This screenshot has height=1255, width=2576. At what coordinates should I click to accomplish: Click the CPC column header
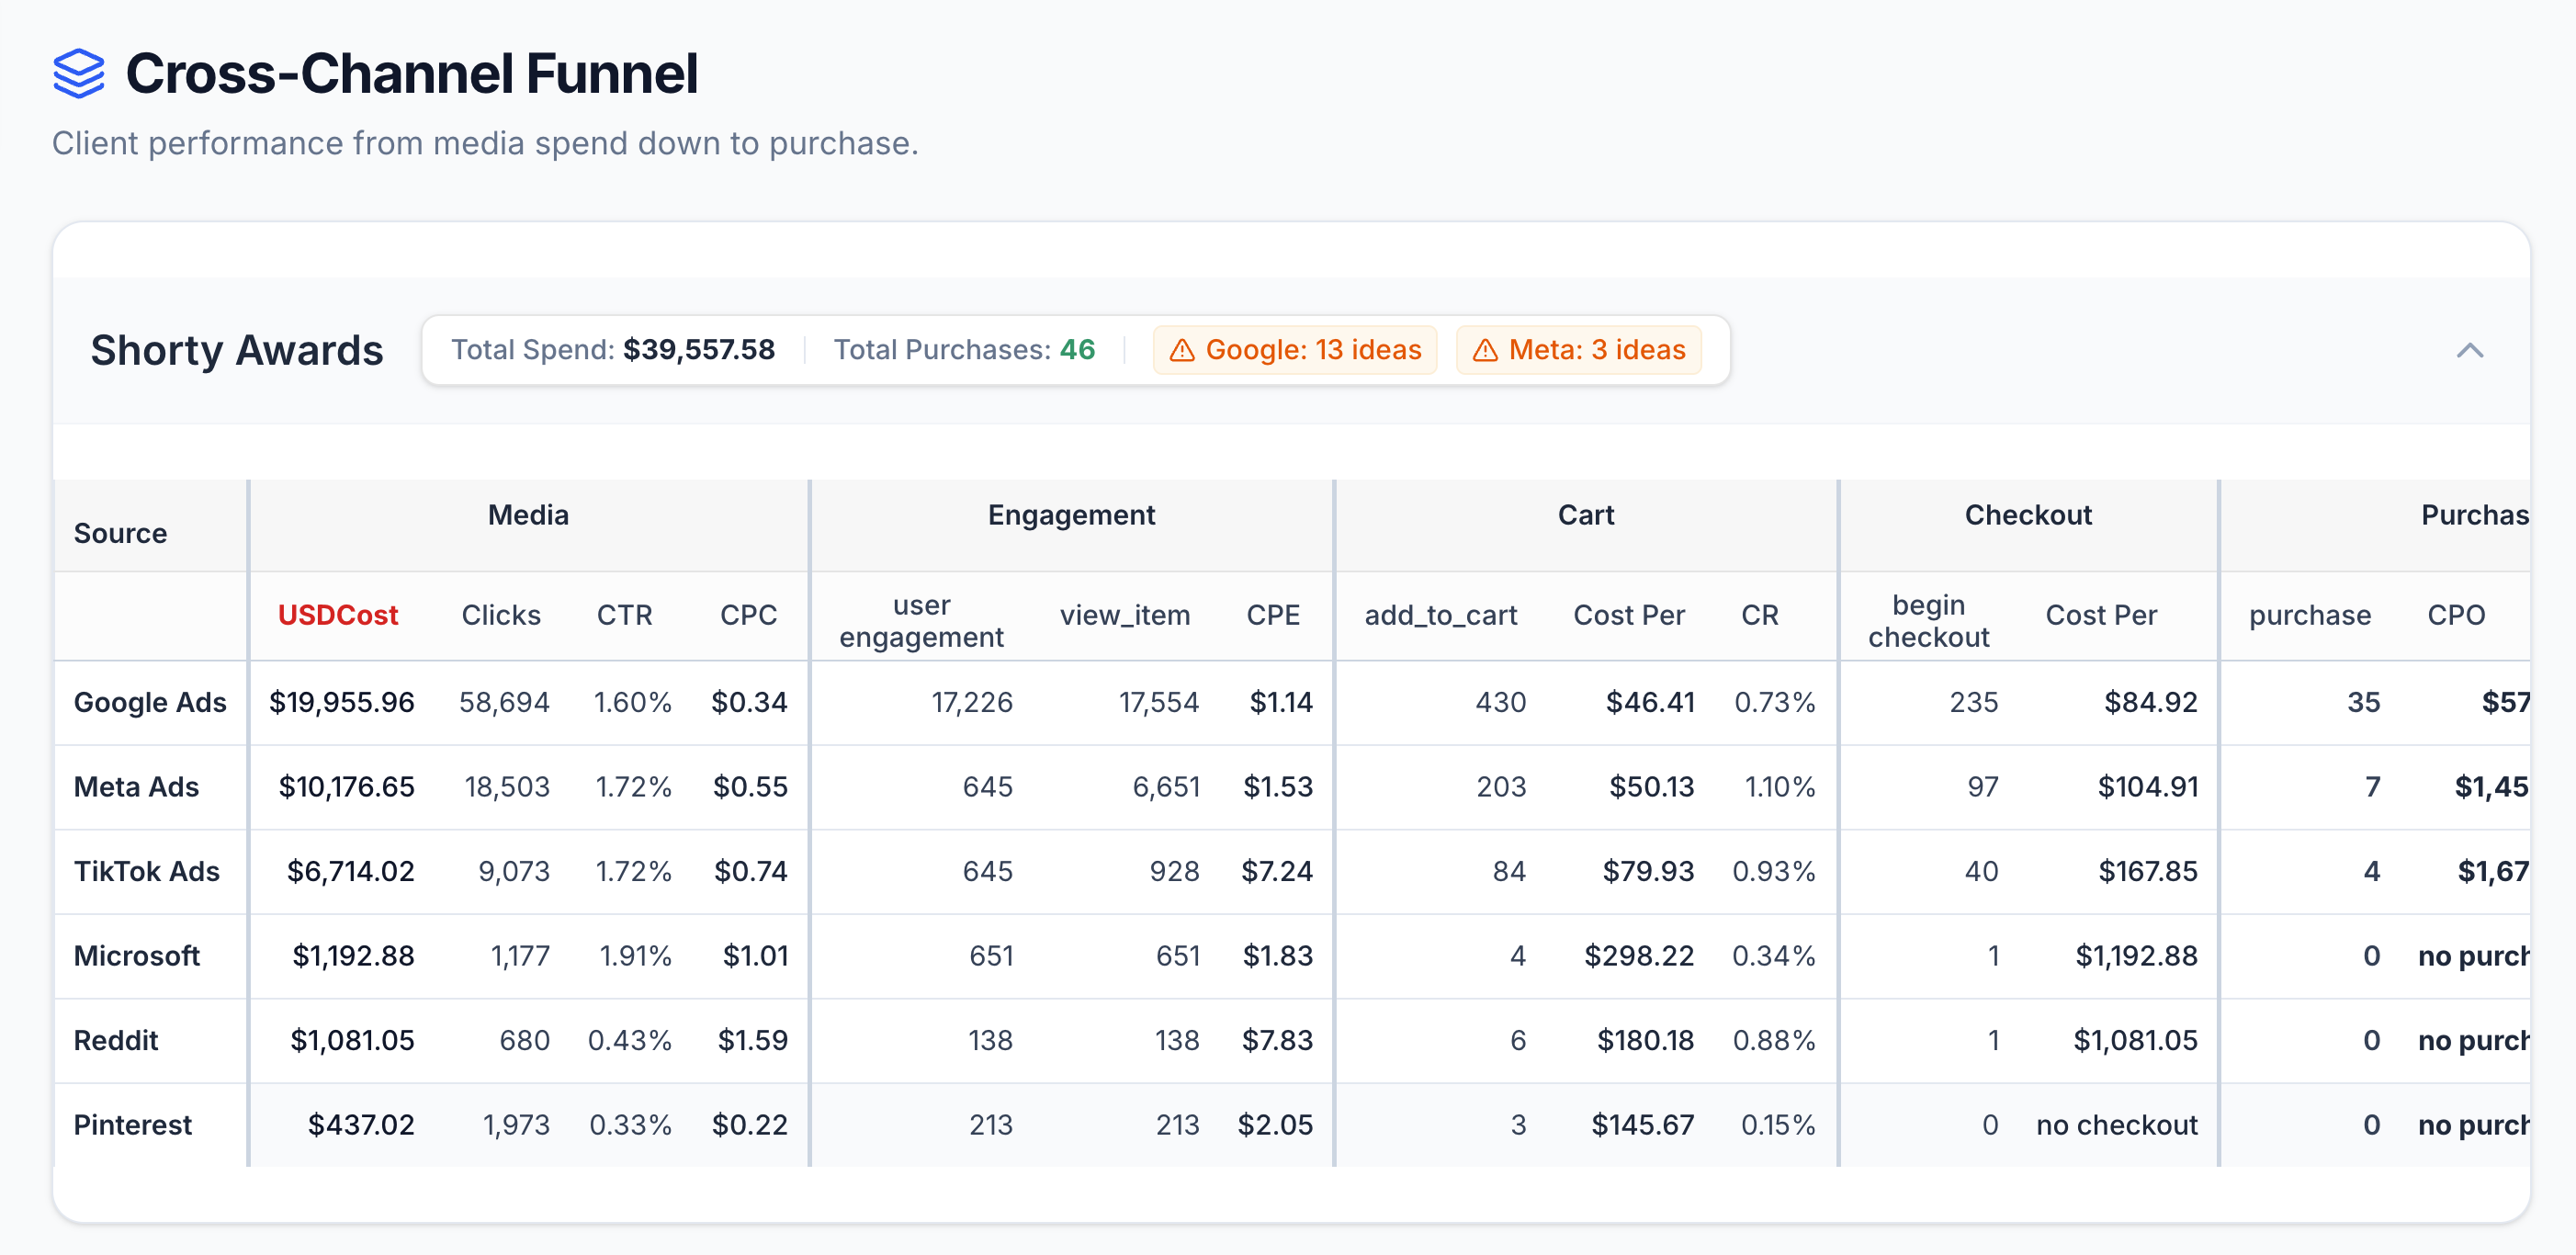pyautogui.click(x=749, y=616)
